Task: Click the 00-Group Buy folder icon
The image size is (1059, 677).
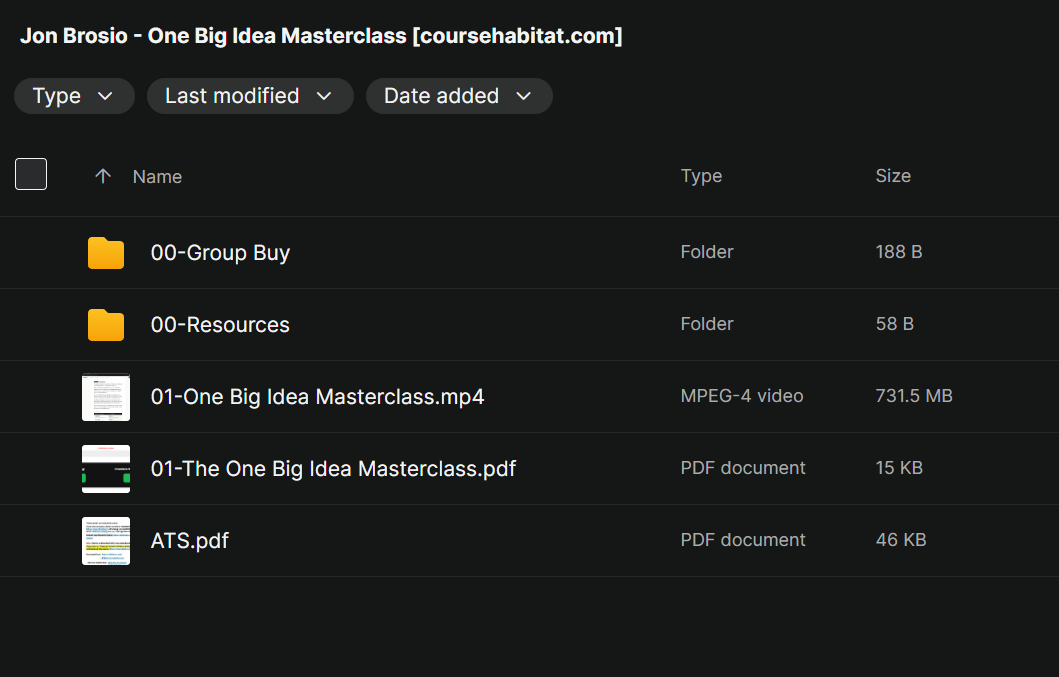Action: click(x=106, y=253)
